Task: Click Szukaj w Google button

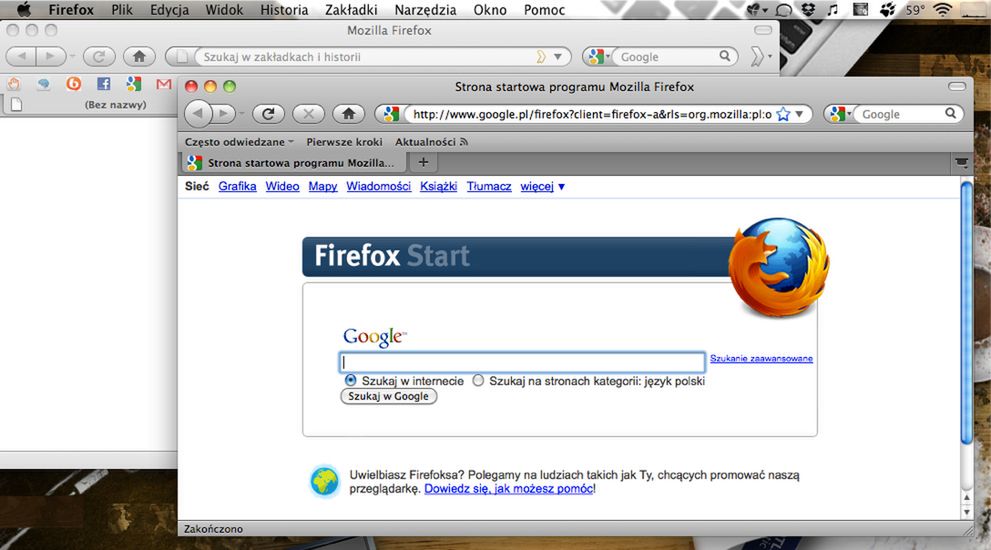Action: (388, 396)
